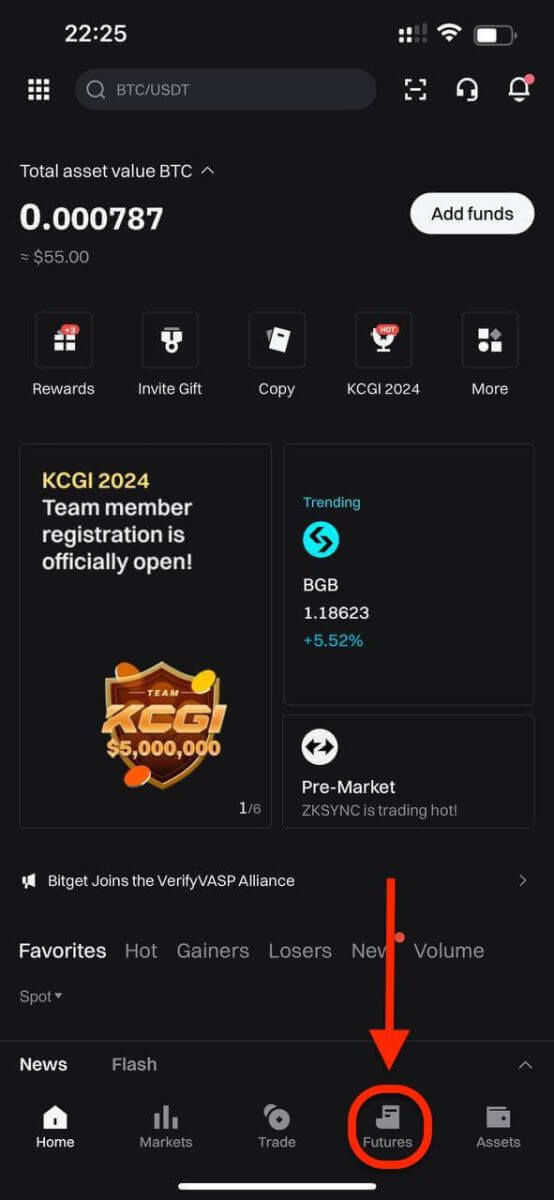The image size is (554, 1200).
Task: Open the Pre-Market ZKSYNC card
Action: click(x=408, y=771)
